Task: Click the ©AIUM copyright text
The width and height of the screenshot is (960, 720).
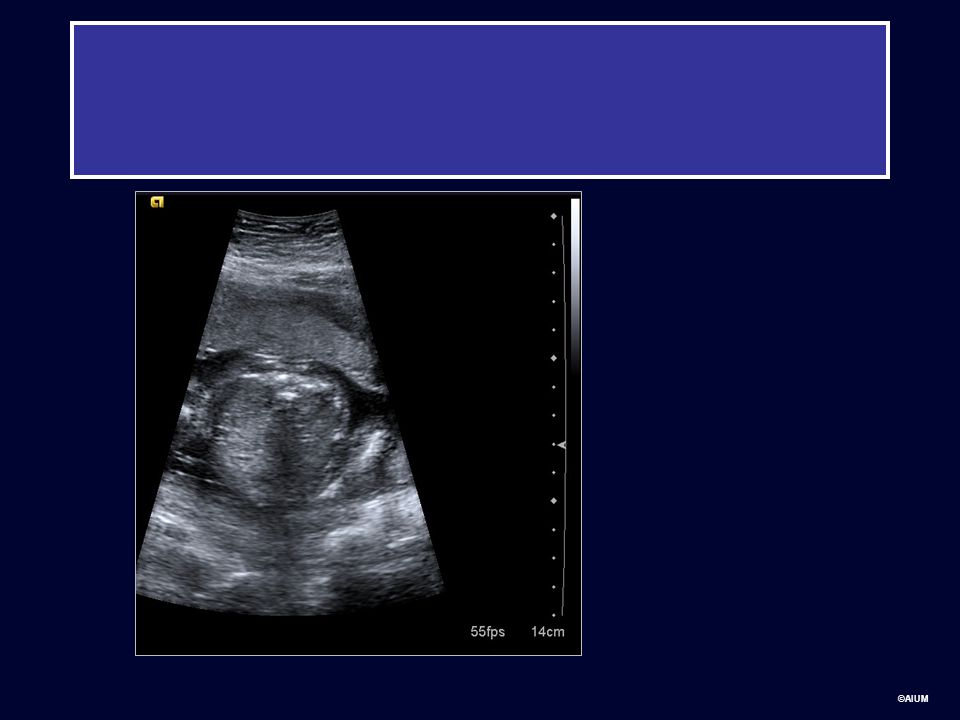Action: tap(912, 699)
